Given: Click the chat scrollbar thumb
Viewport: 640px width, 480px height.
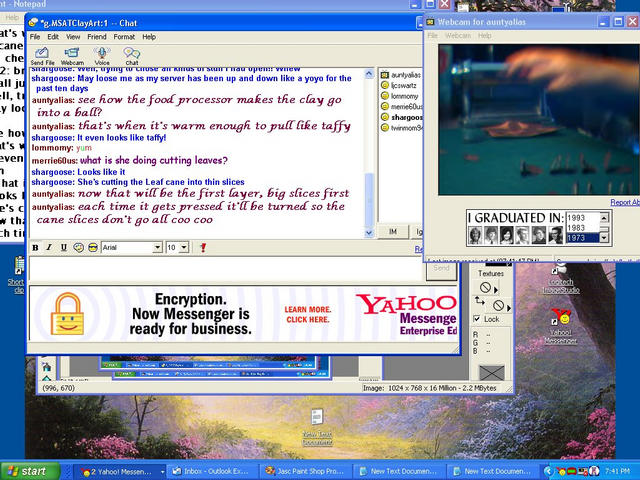Looking at the screenshot, I should pyautogui.click(x=369, y=200).
